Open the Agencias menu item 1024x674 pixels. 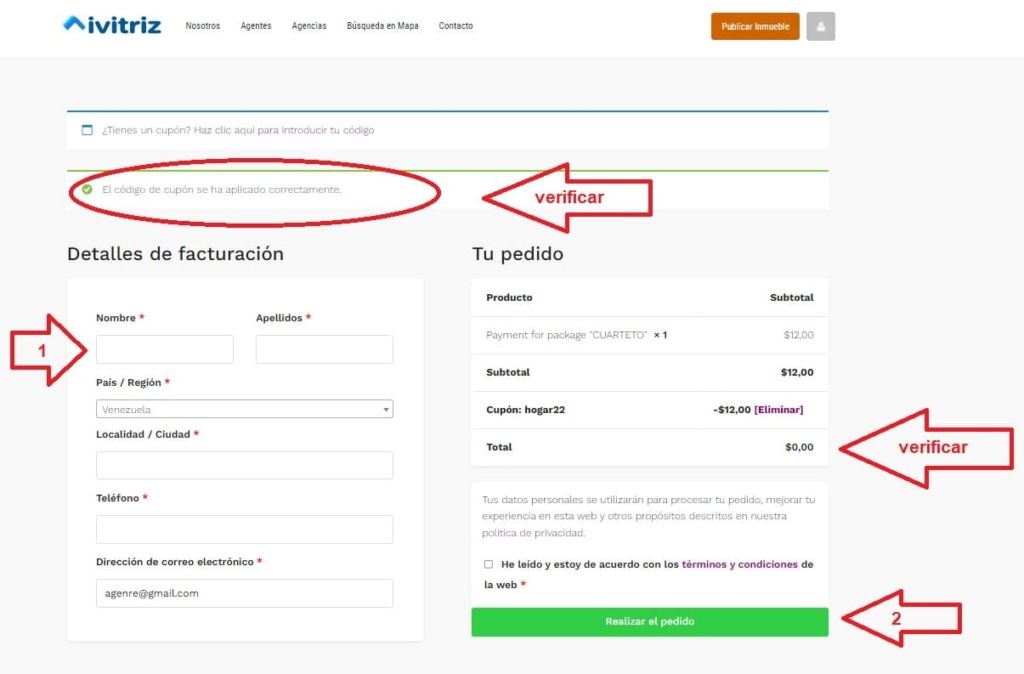pyautogui.click(x=309, y=26)
